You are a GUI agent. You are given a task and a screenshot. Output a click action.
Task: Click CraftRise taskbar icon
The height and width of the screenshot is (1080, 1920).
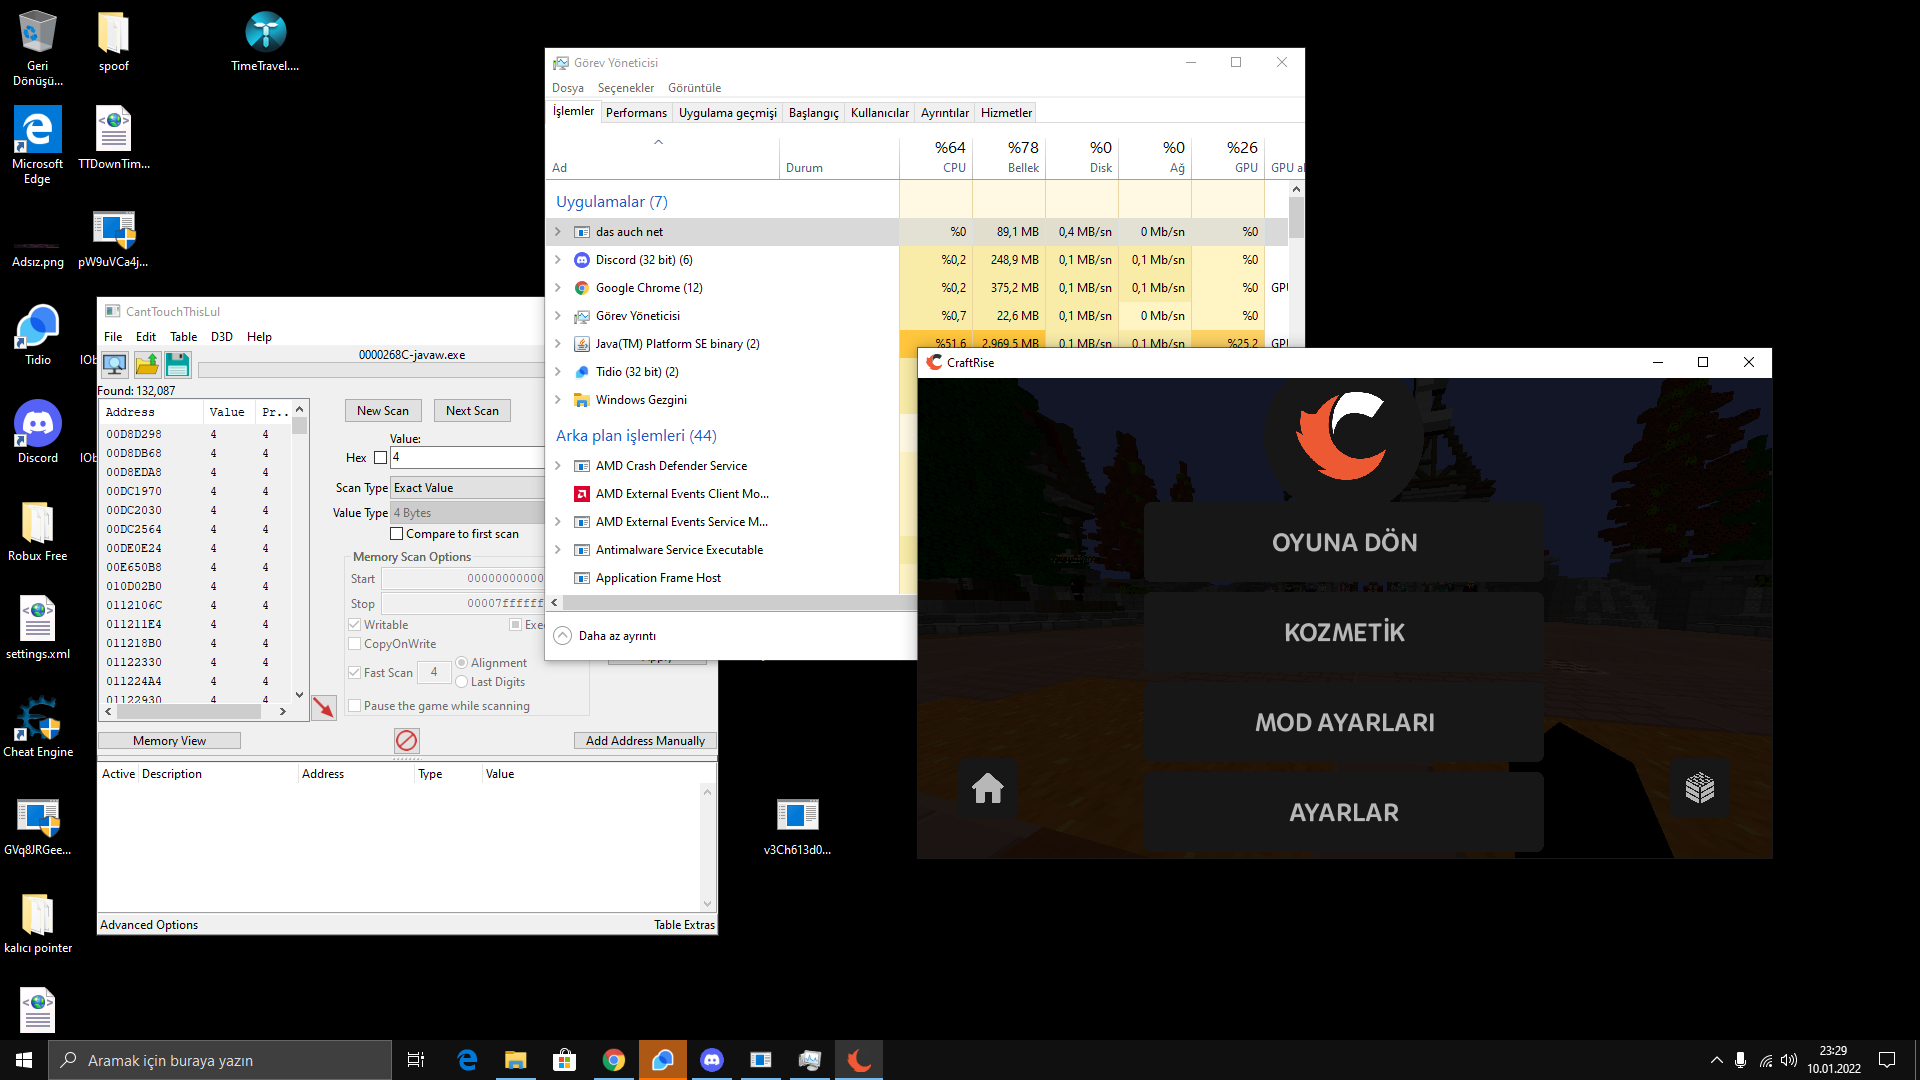coord(859,1060)
